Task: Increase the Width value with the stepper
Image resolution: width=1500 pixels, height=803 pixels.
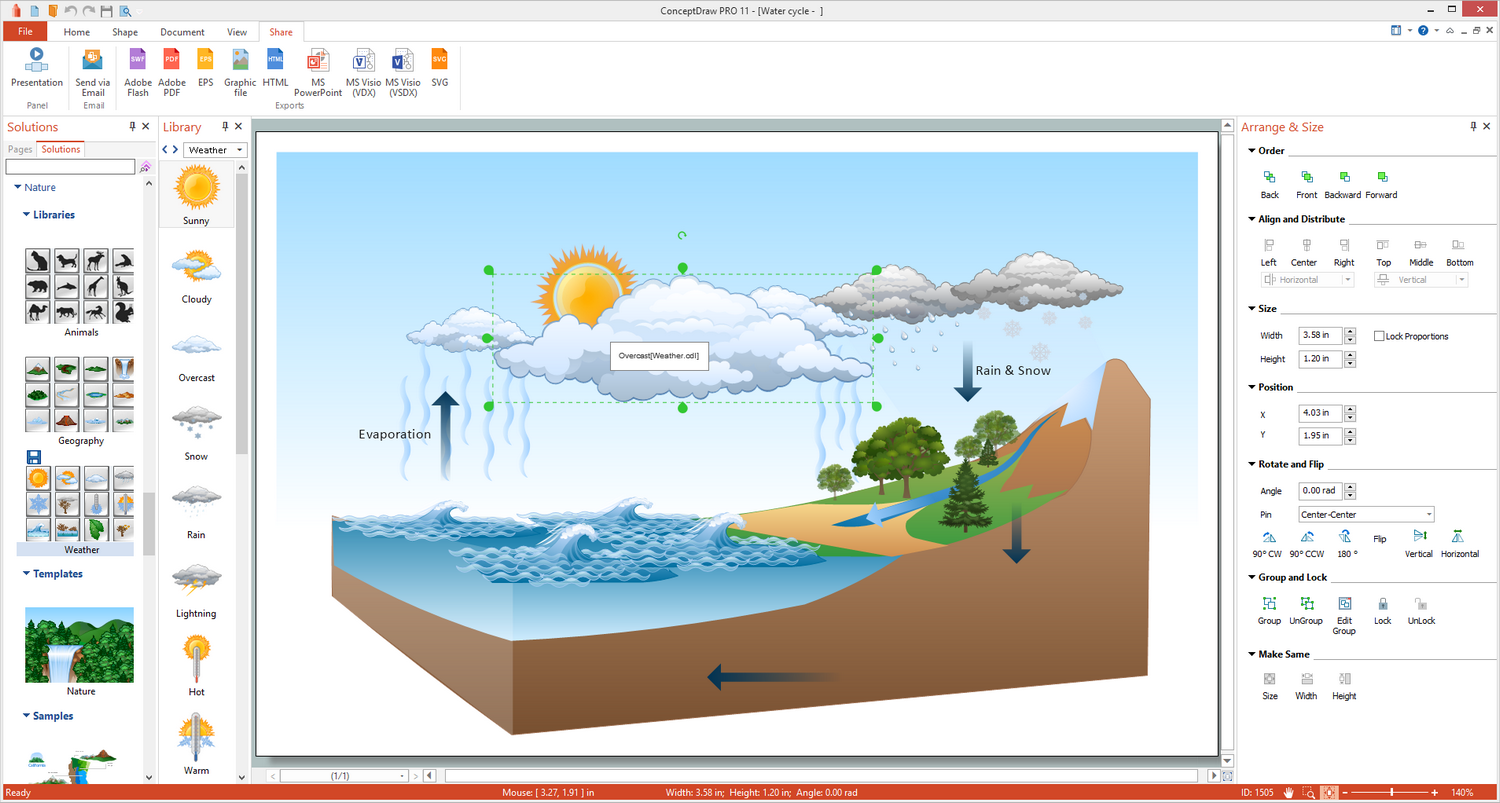Action: tap(1350, 332)
